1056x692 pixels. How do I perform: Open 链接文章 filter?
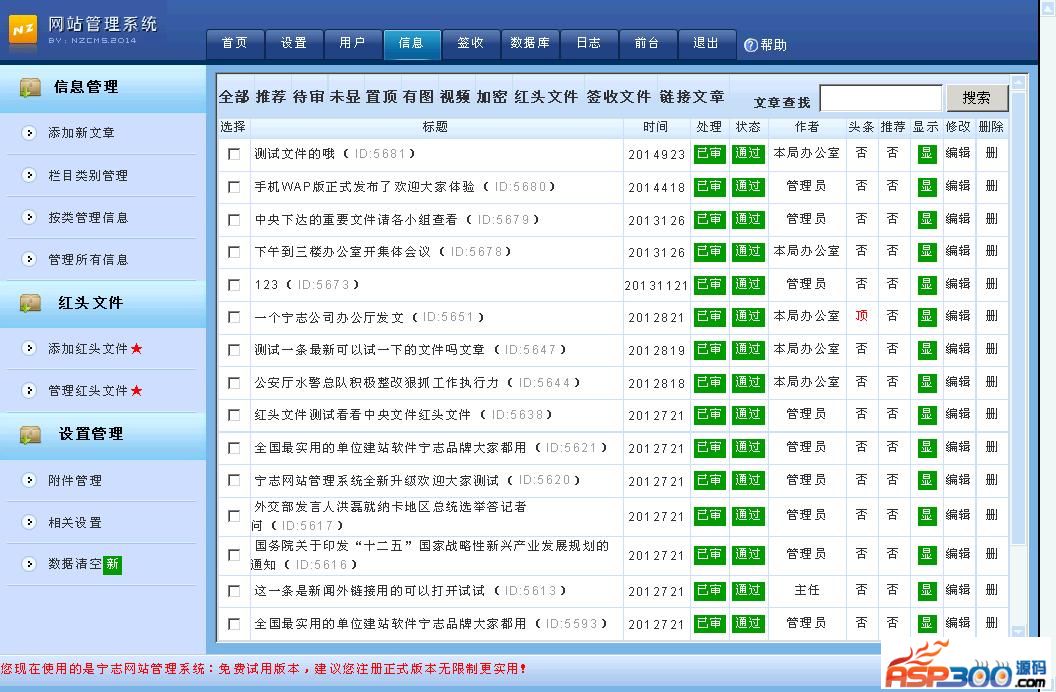coord(692,97)
